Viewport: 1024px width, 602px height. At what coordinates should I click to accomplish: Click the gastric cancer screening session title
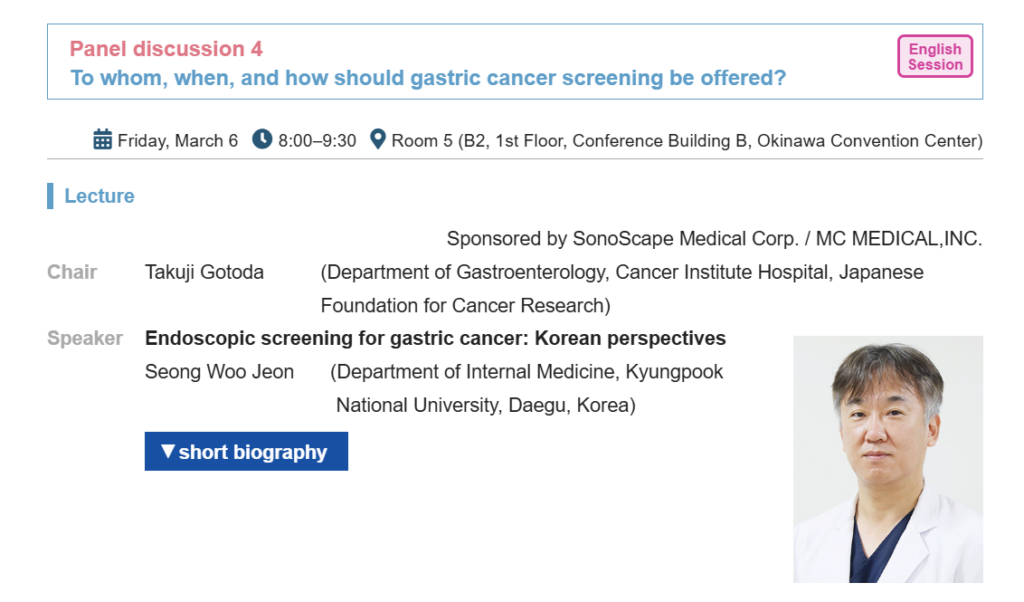[x=428, y=78]
